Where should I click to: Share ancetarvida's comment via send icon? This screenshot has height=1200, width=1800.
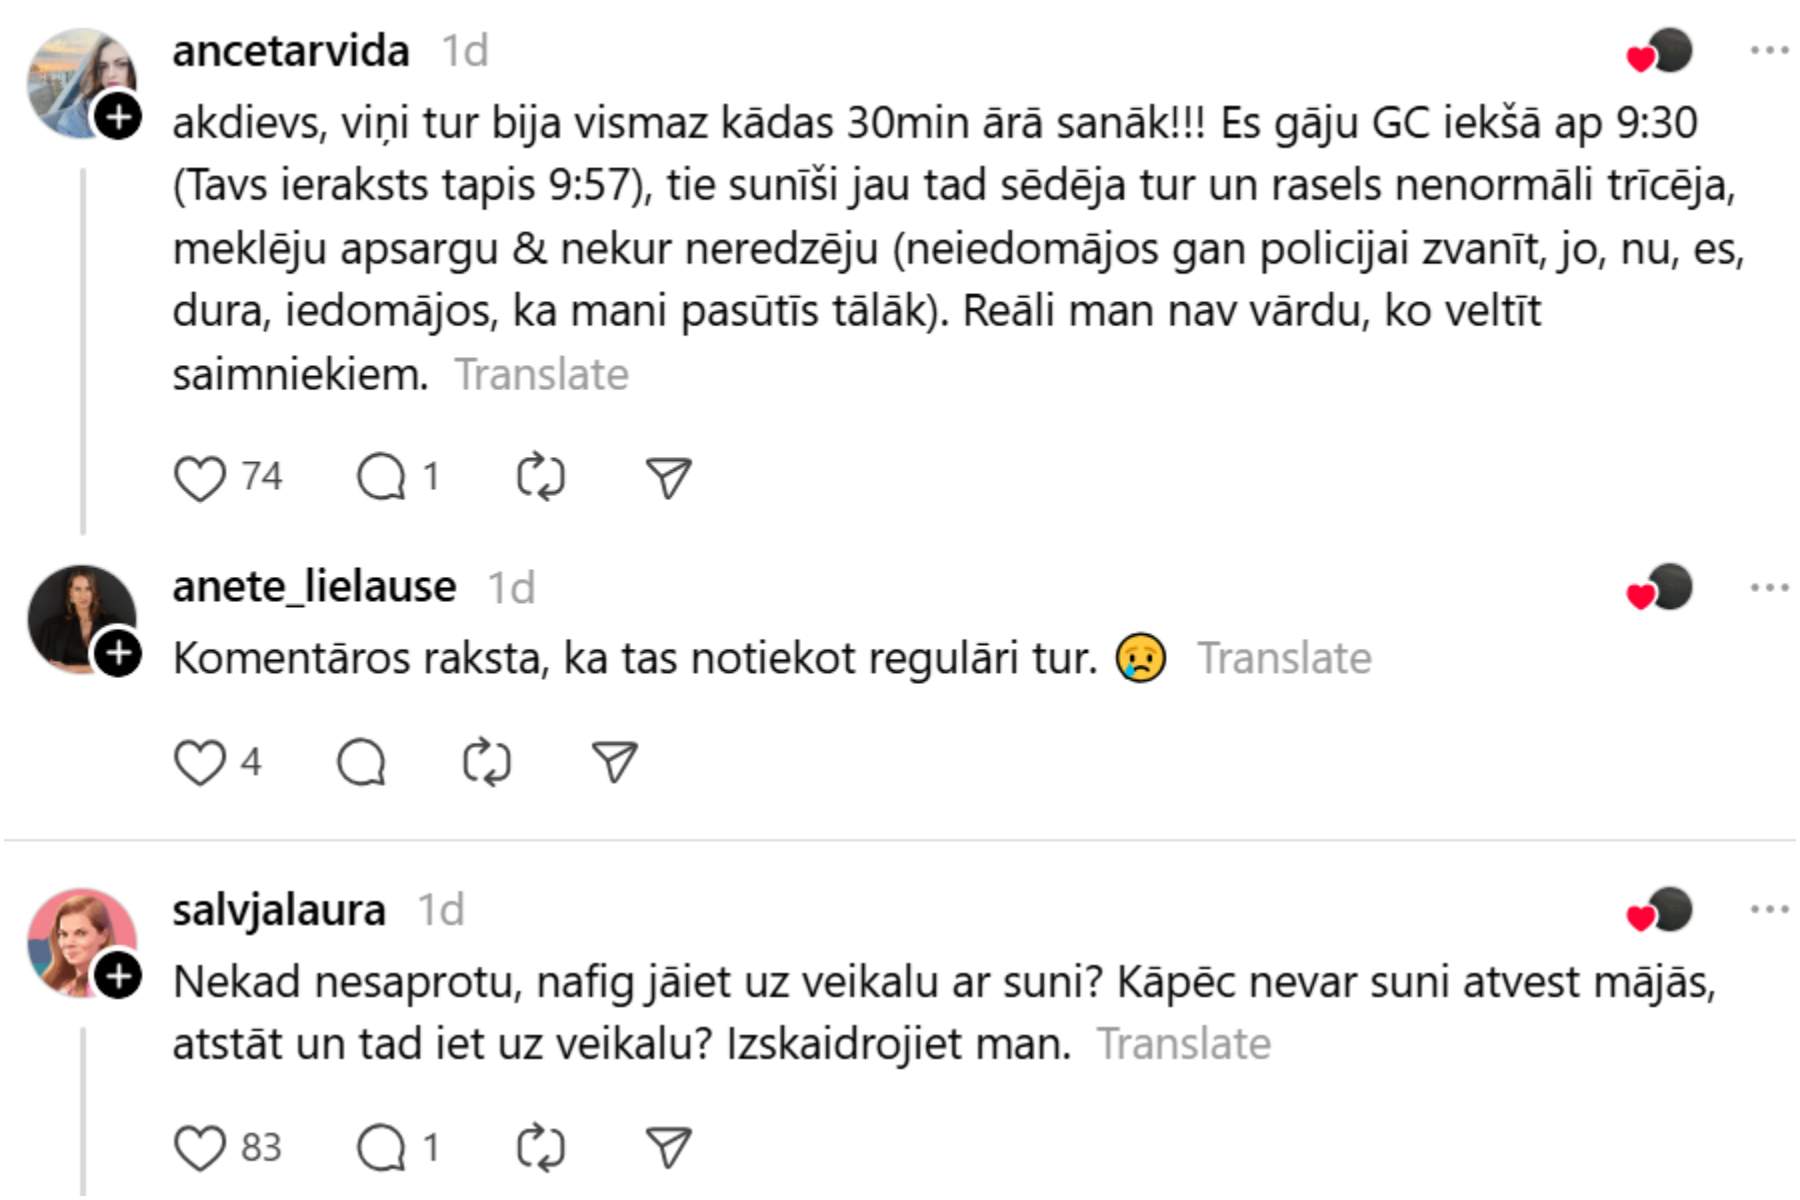click(669, 478)
